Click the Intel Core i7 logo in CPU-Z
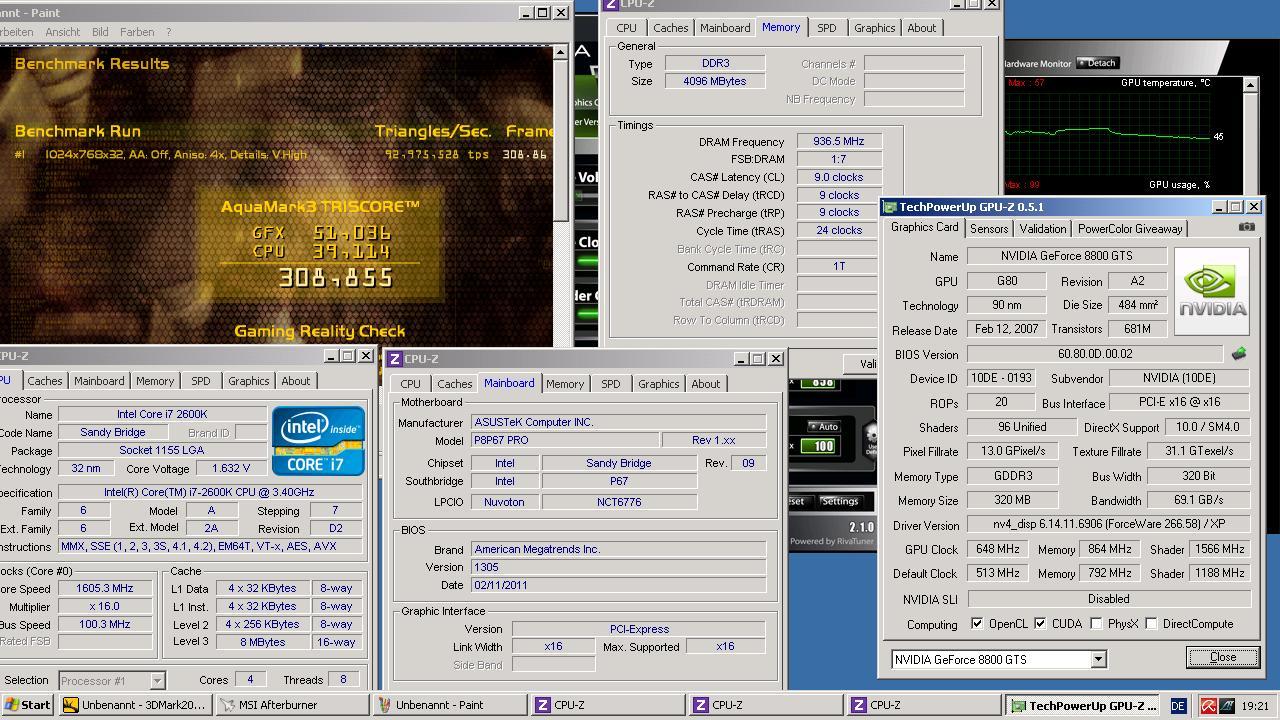The image size is (1280, 720). click(319, 441)
